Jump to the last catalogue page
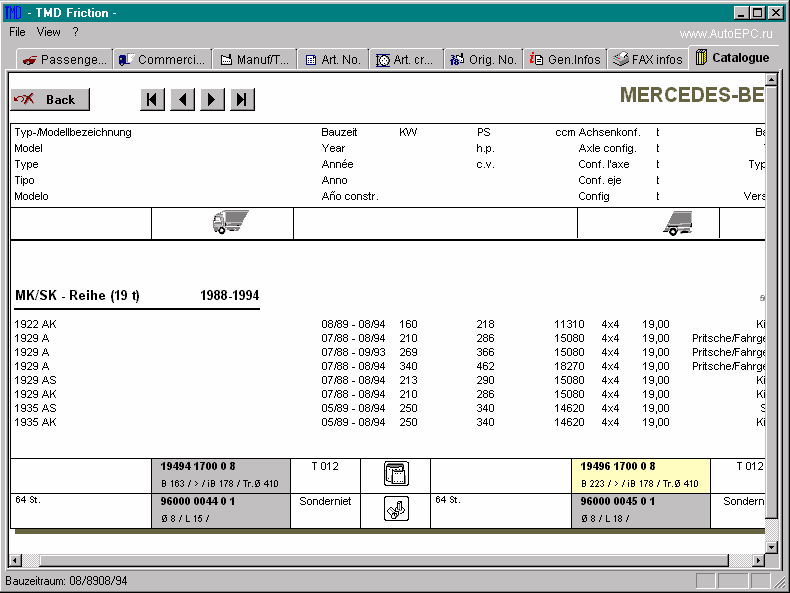The image size is (790, 593). 242,99
